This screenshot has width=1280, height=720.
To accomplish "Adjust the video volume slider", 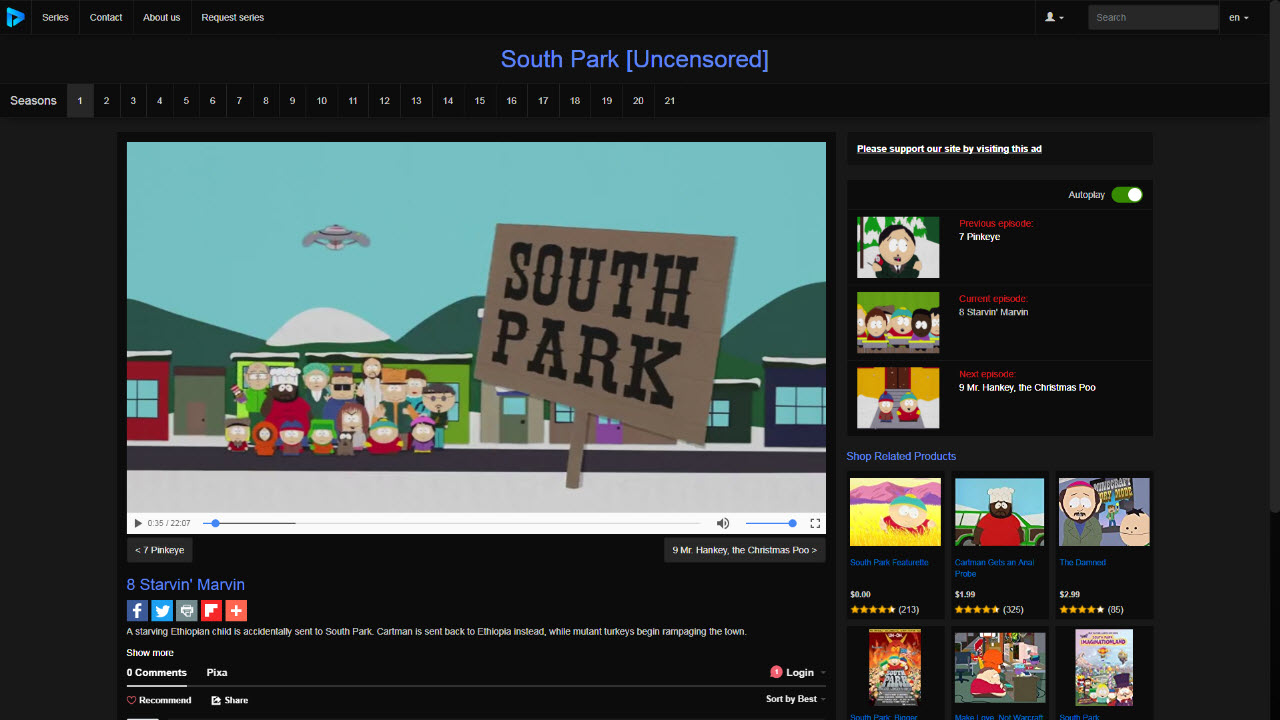I will [771, 523].
